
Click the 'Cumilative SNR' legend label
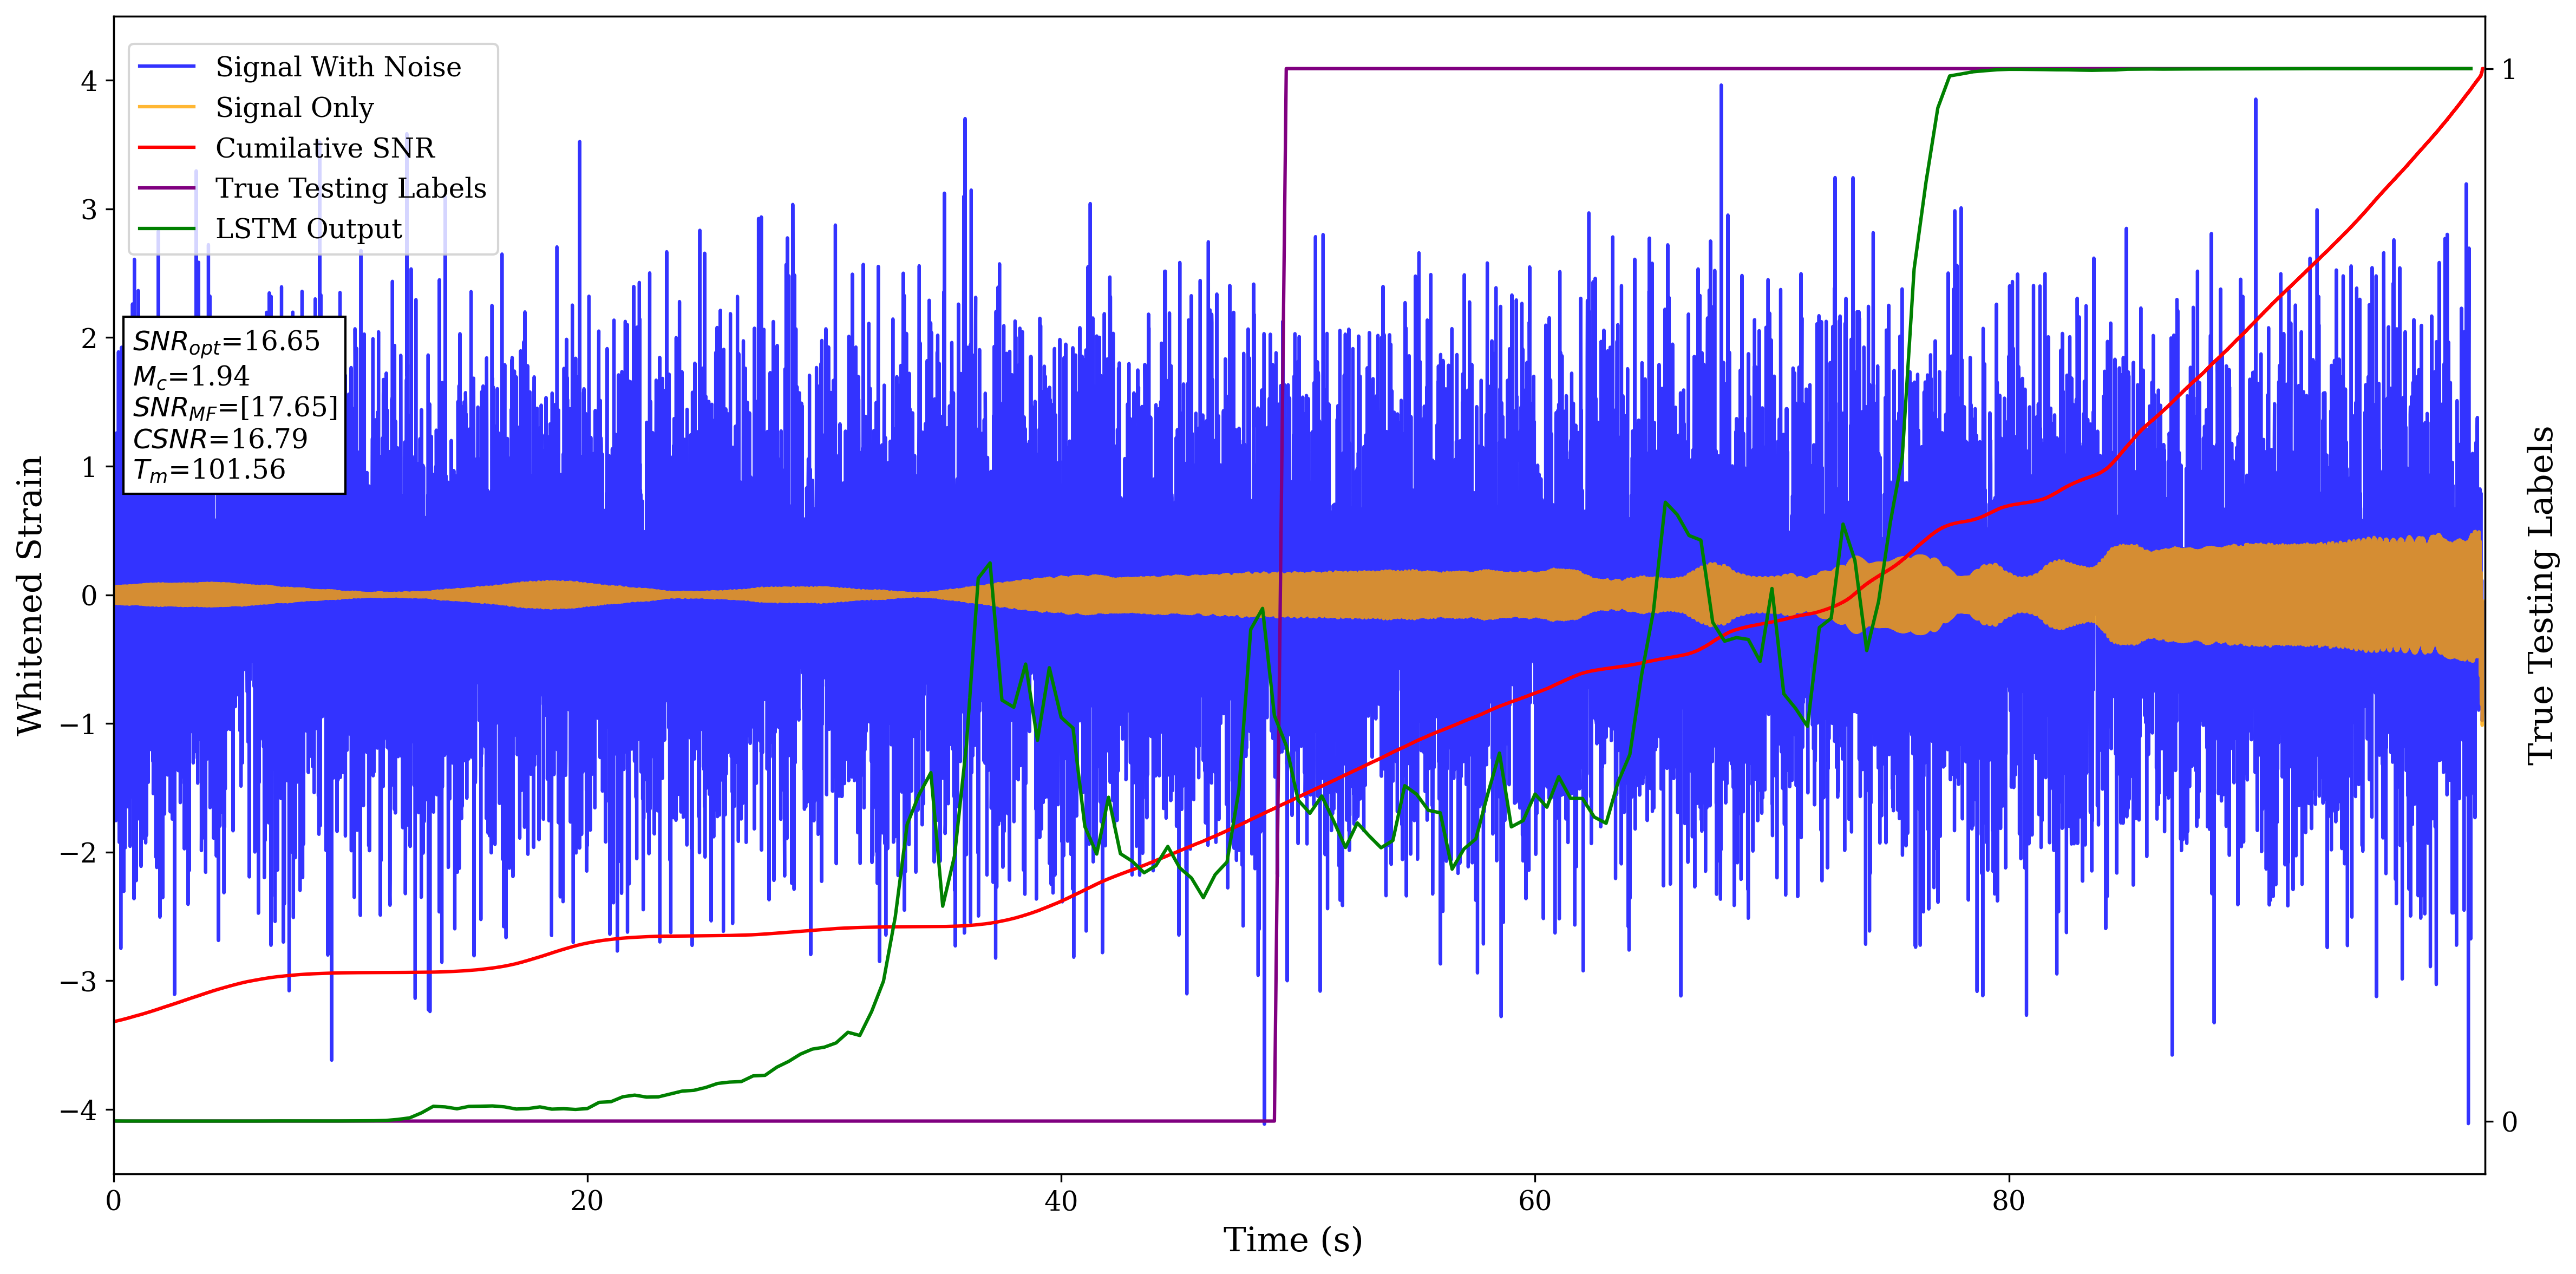coord(325,148)
